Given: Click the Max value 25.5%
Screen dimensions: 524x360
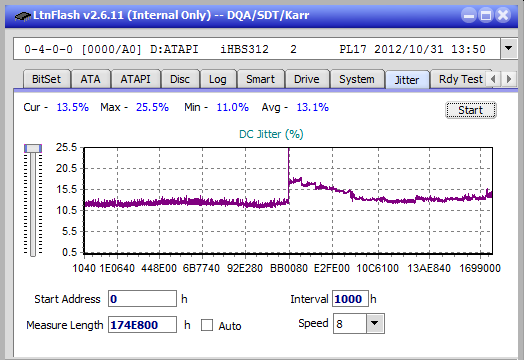Looking at the screenshot, I should [x=152, y=107].
